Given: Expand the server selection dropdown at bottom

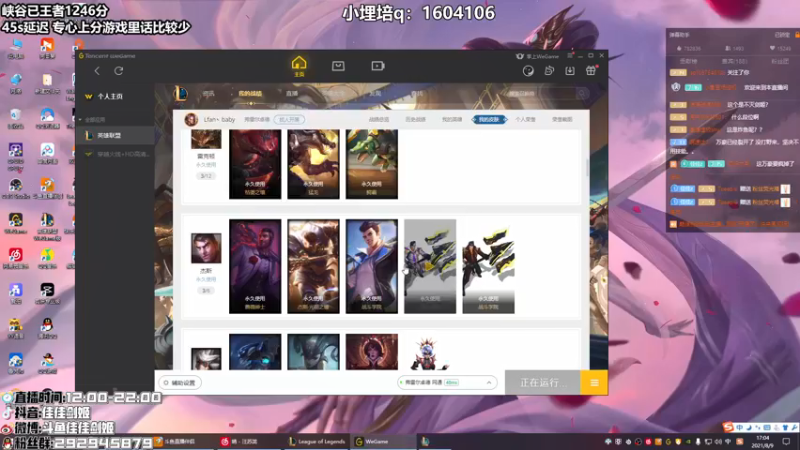Looking at the screenshot, I should (447, 383).
